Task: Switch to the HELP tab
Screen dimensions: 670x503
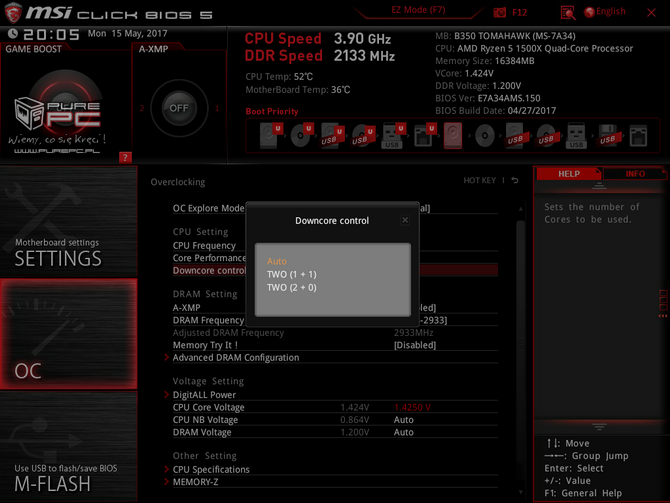Action: (x=569, y=174)
